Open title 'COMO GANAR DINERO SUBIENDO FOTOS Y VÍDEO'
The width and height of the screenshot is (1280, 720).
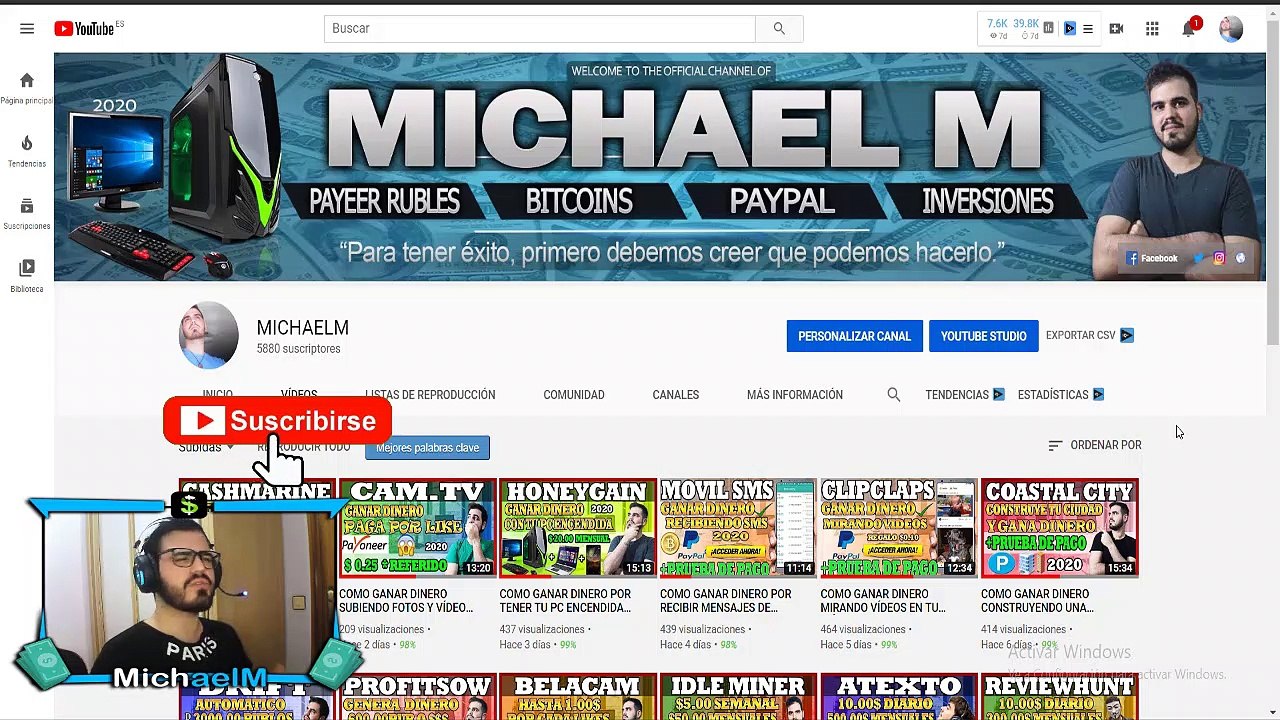(x=406, y=601)
